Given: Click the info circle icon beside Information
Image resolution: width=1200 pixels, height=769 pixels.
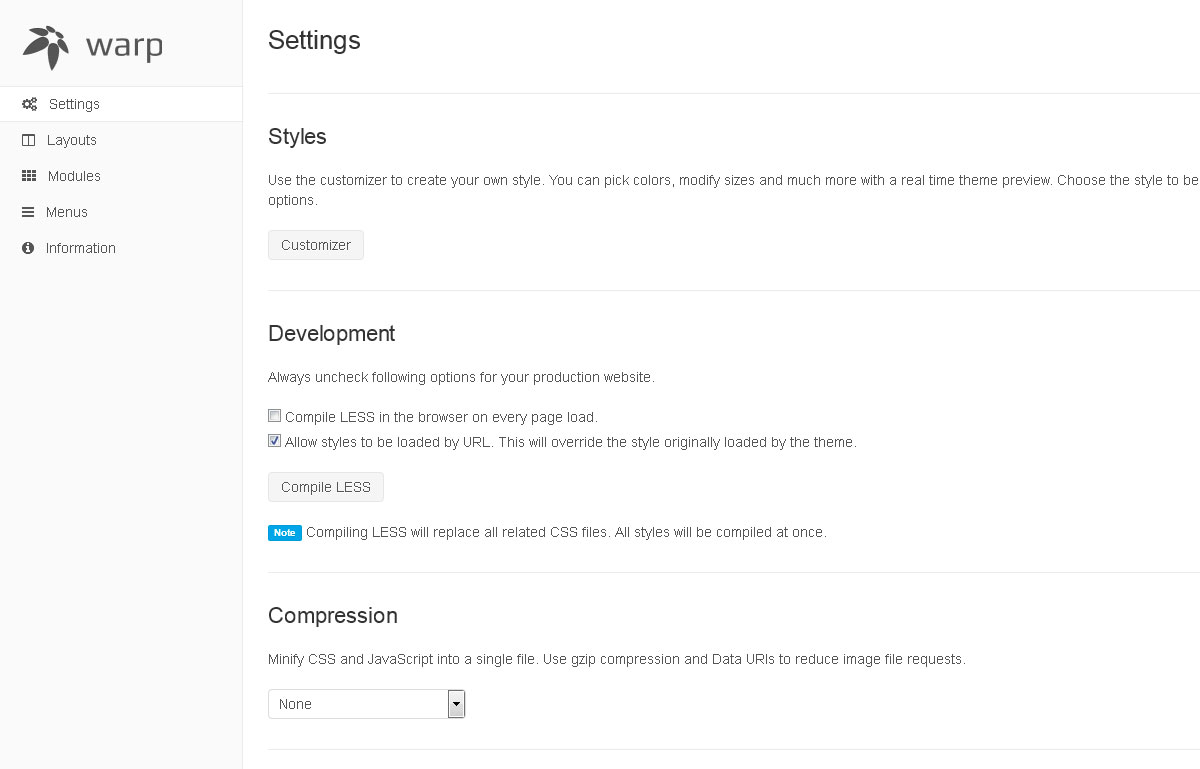Looking at the screenshot, I should [28, 248].
